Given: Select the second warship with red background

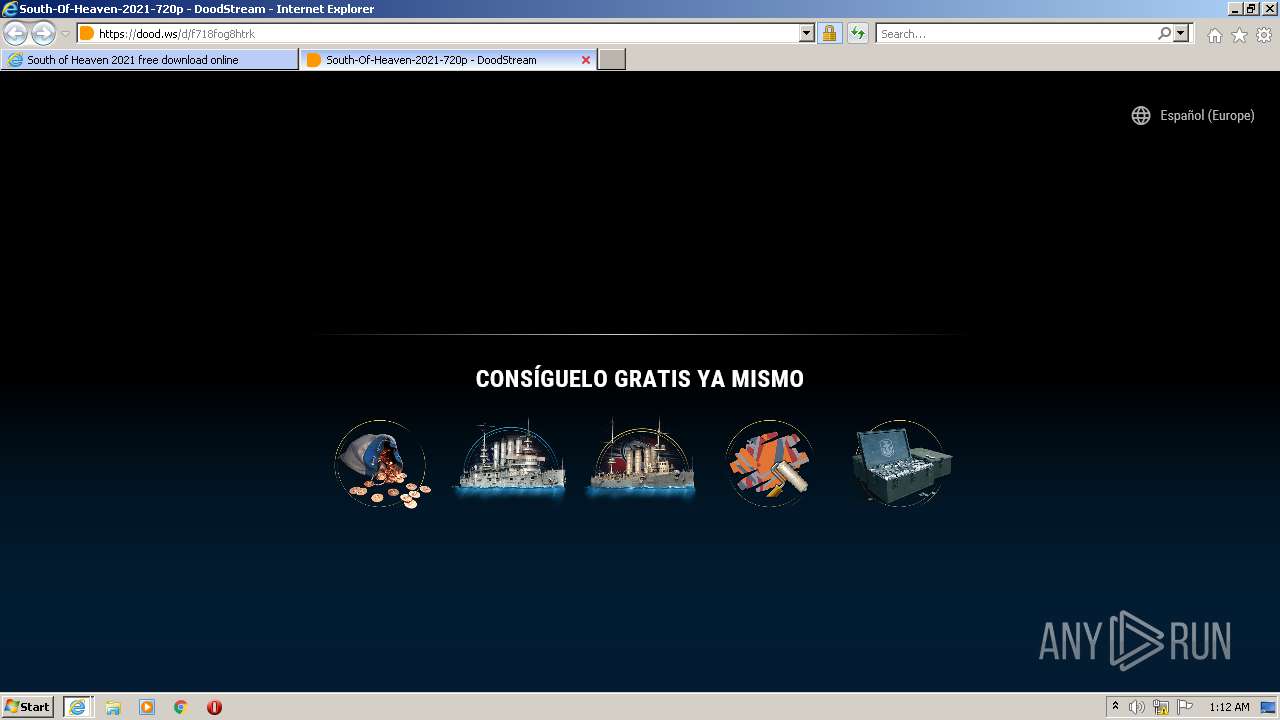Looking at the screenshot, I should click(x=640, y=462).
